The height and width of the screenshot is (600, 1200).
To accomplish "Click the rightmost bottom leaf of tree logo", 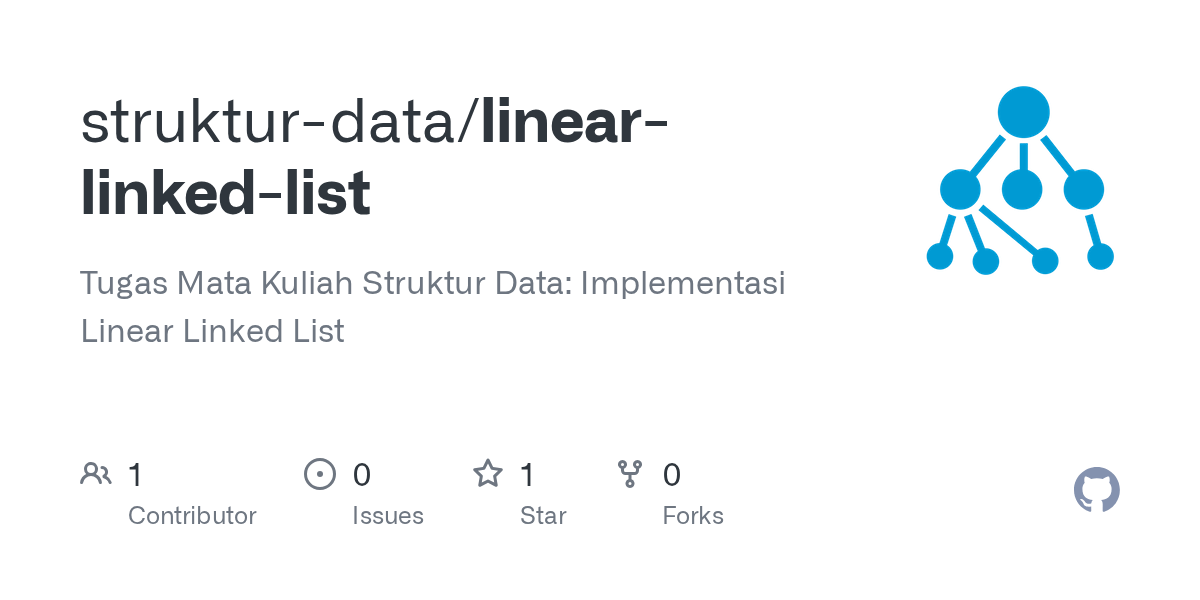I will pos(1100,256).
